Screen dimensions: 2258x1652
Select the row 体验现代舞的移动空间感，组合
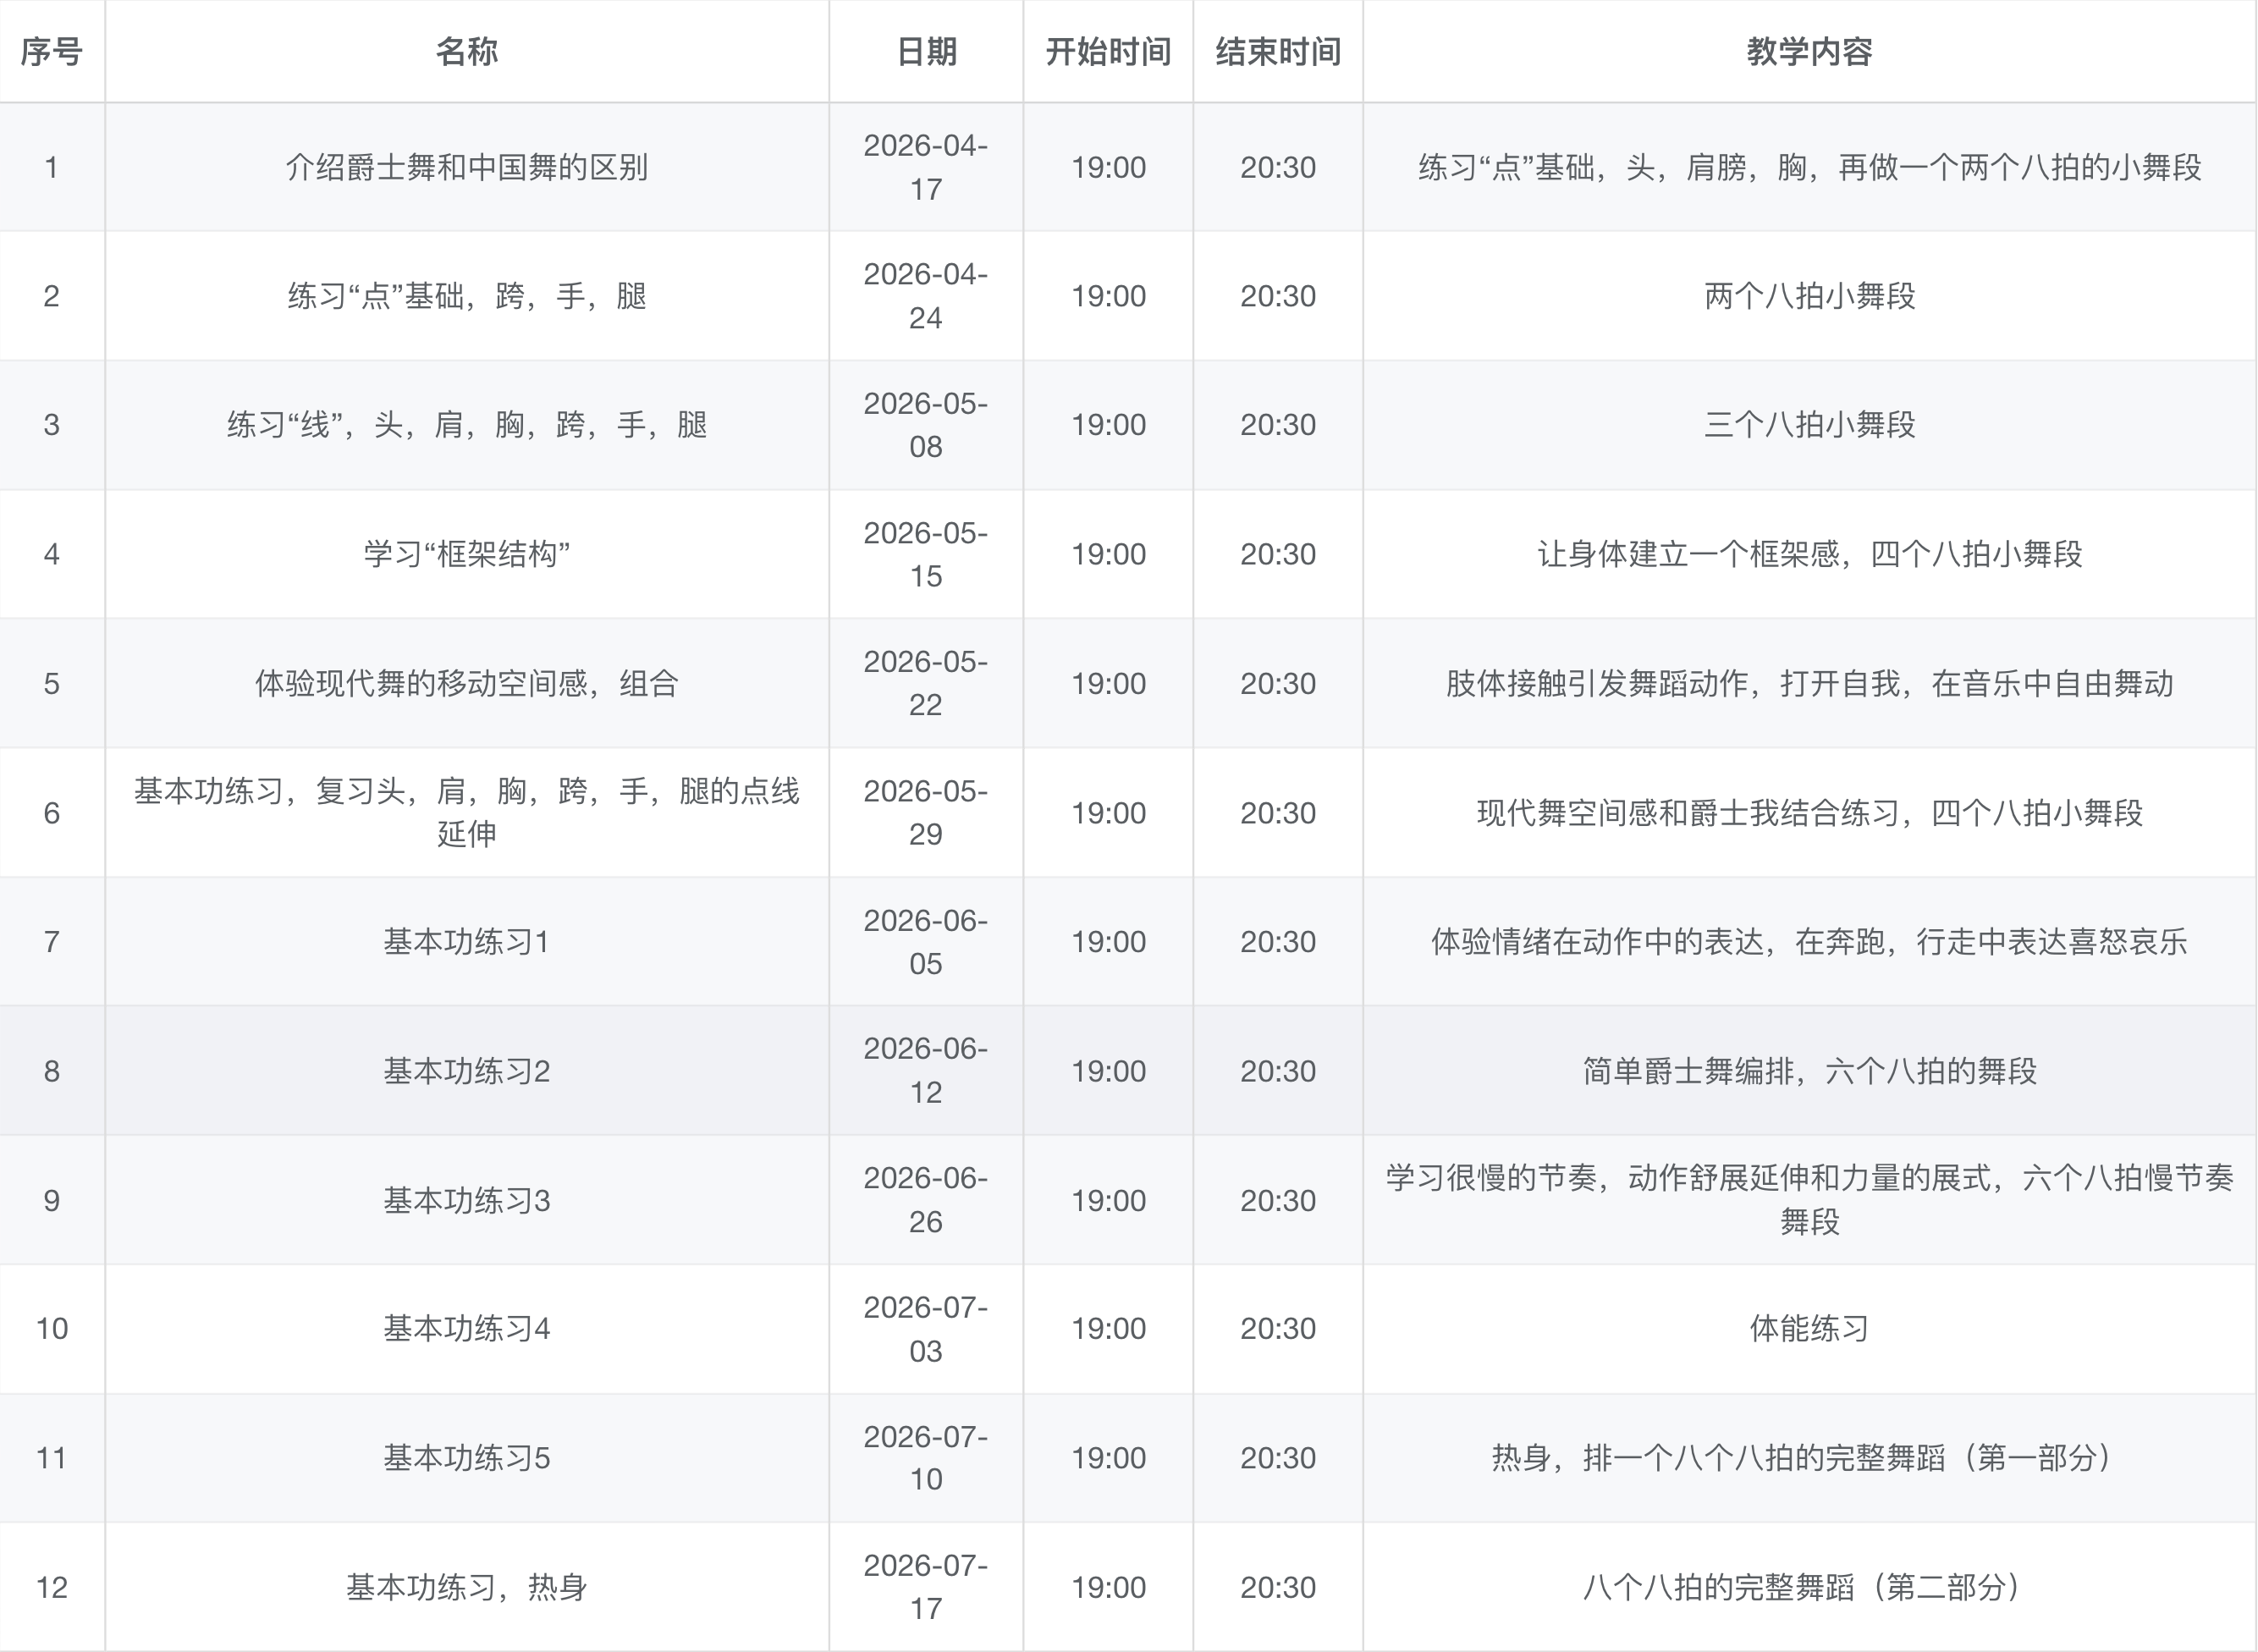466,683
